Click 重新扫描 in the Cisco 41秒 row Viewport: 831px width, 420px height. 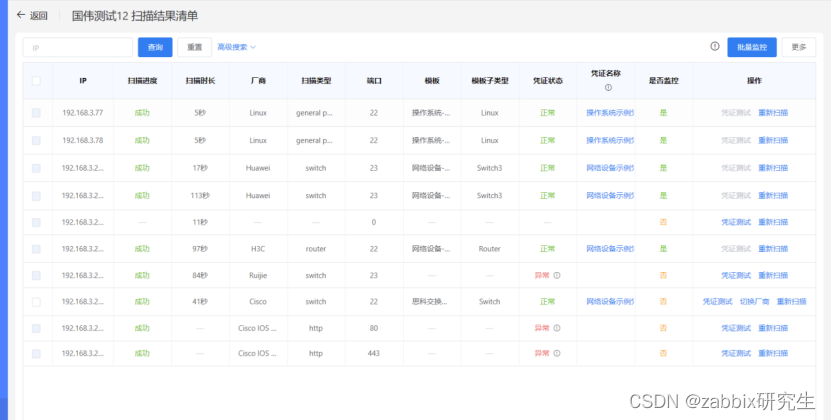[x=791, y=302]
